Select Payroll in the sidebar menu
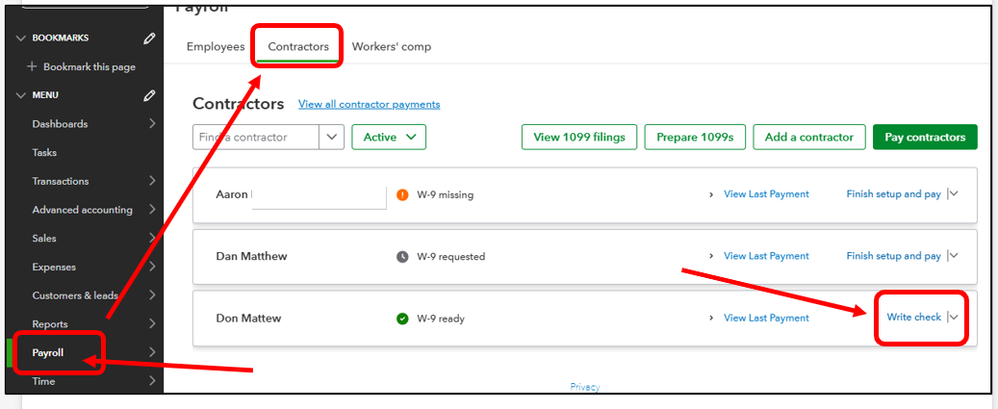The width and height of the screenshot is (998, 409). (48, 353)
